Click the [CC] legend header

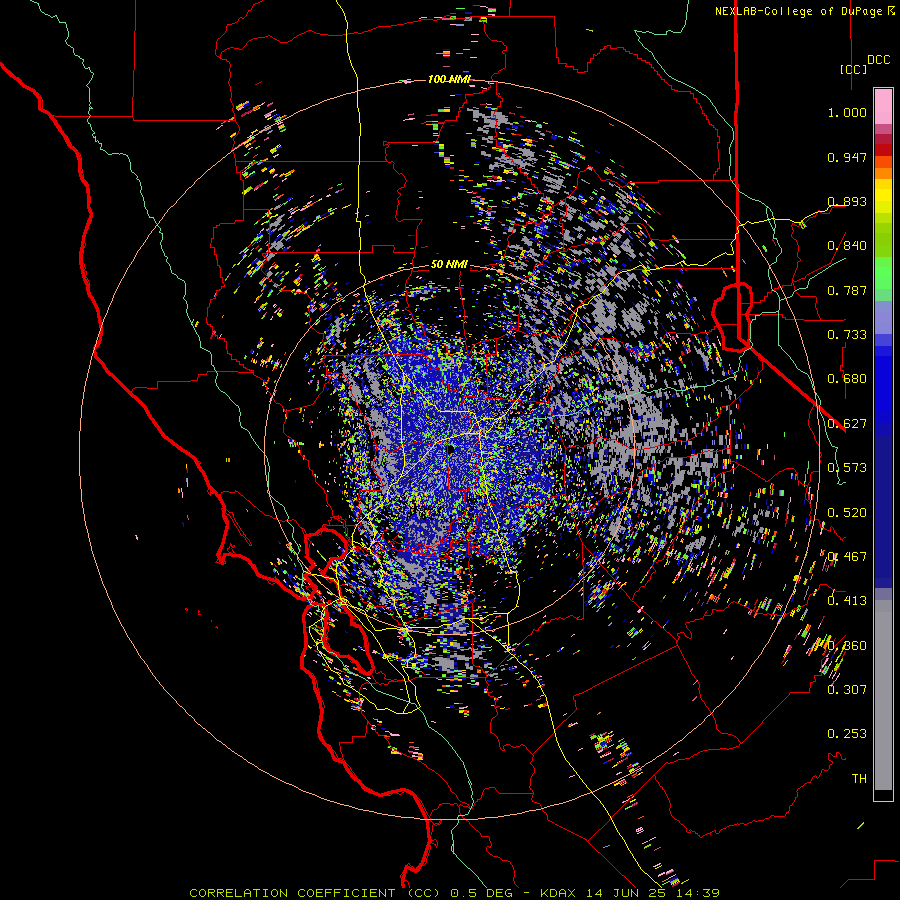(854, 69)
